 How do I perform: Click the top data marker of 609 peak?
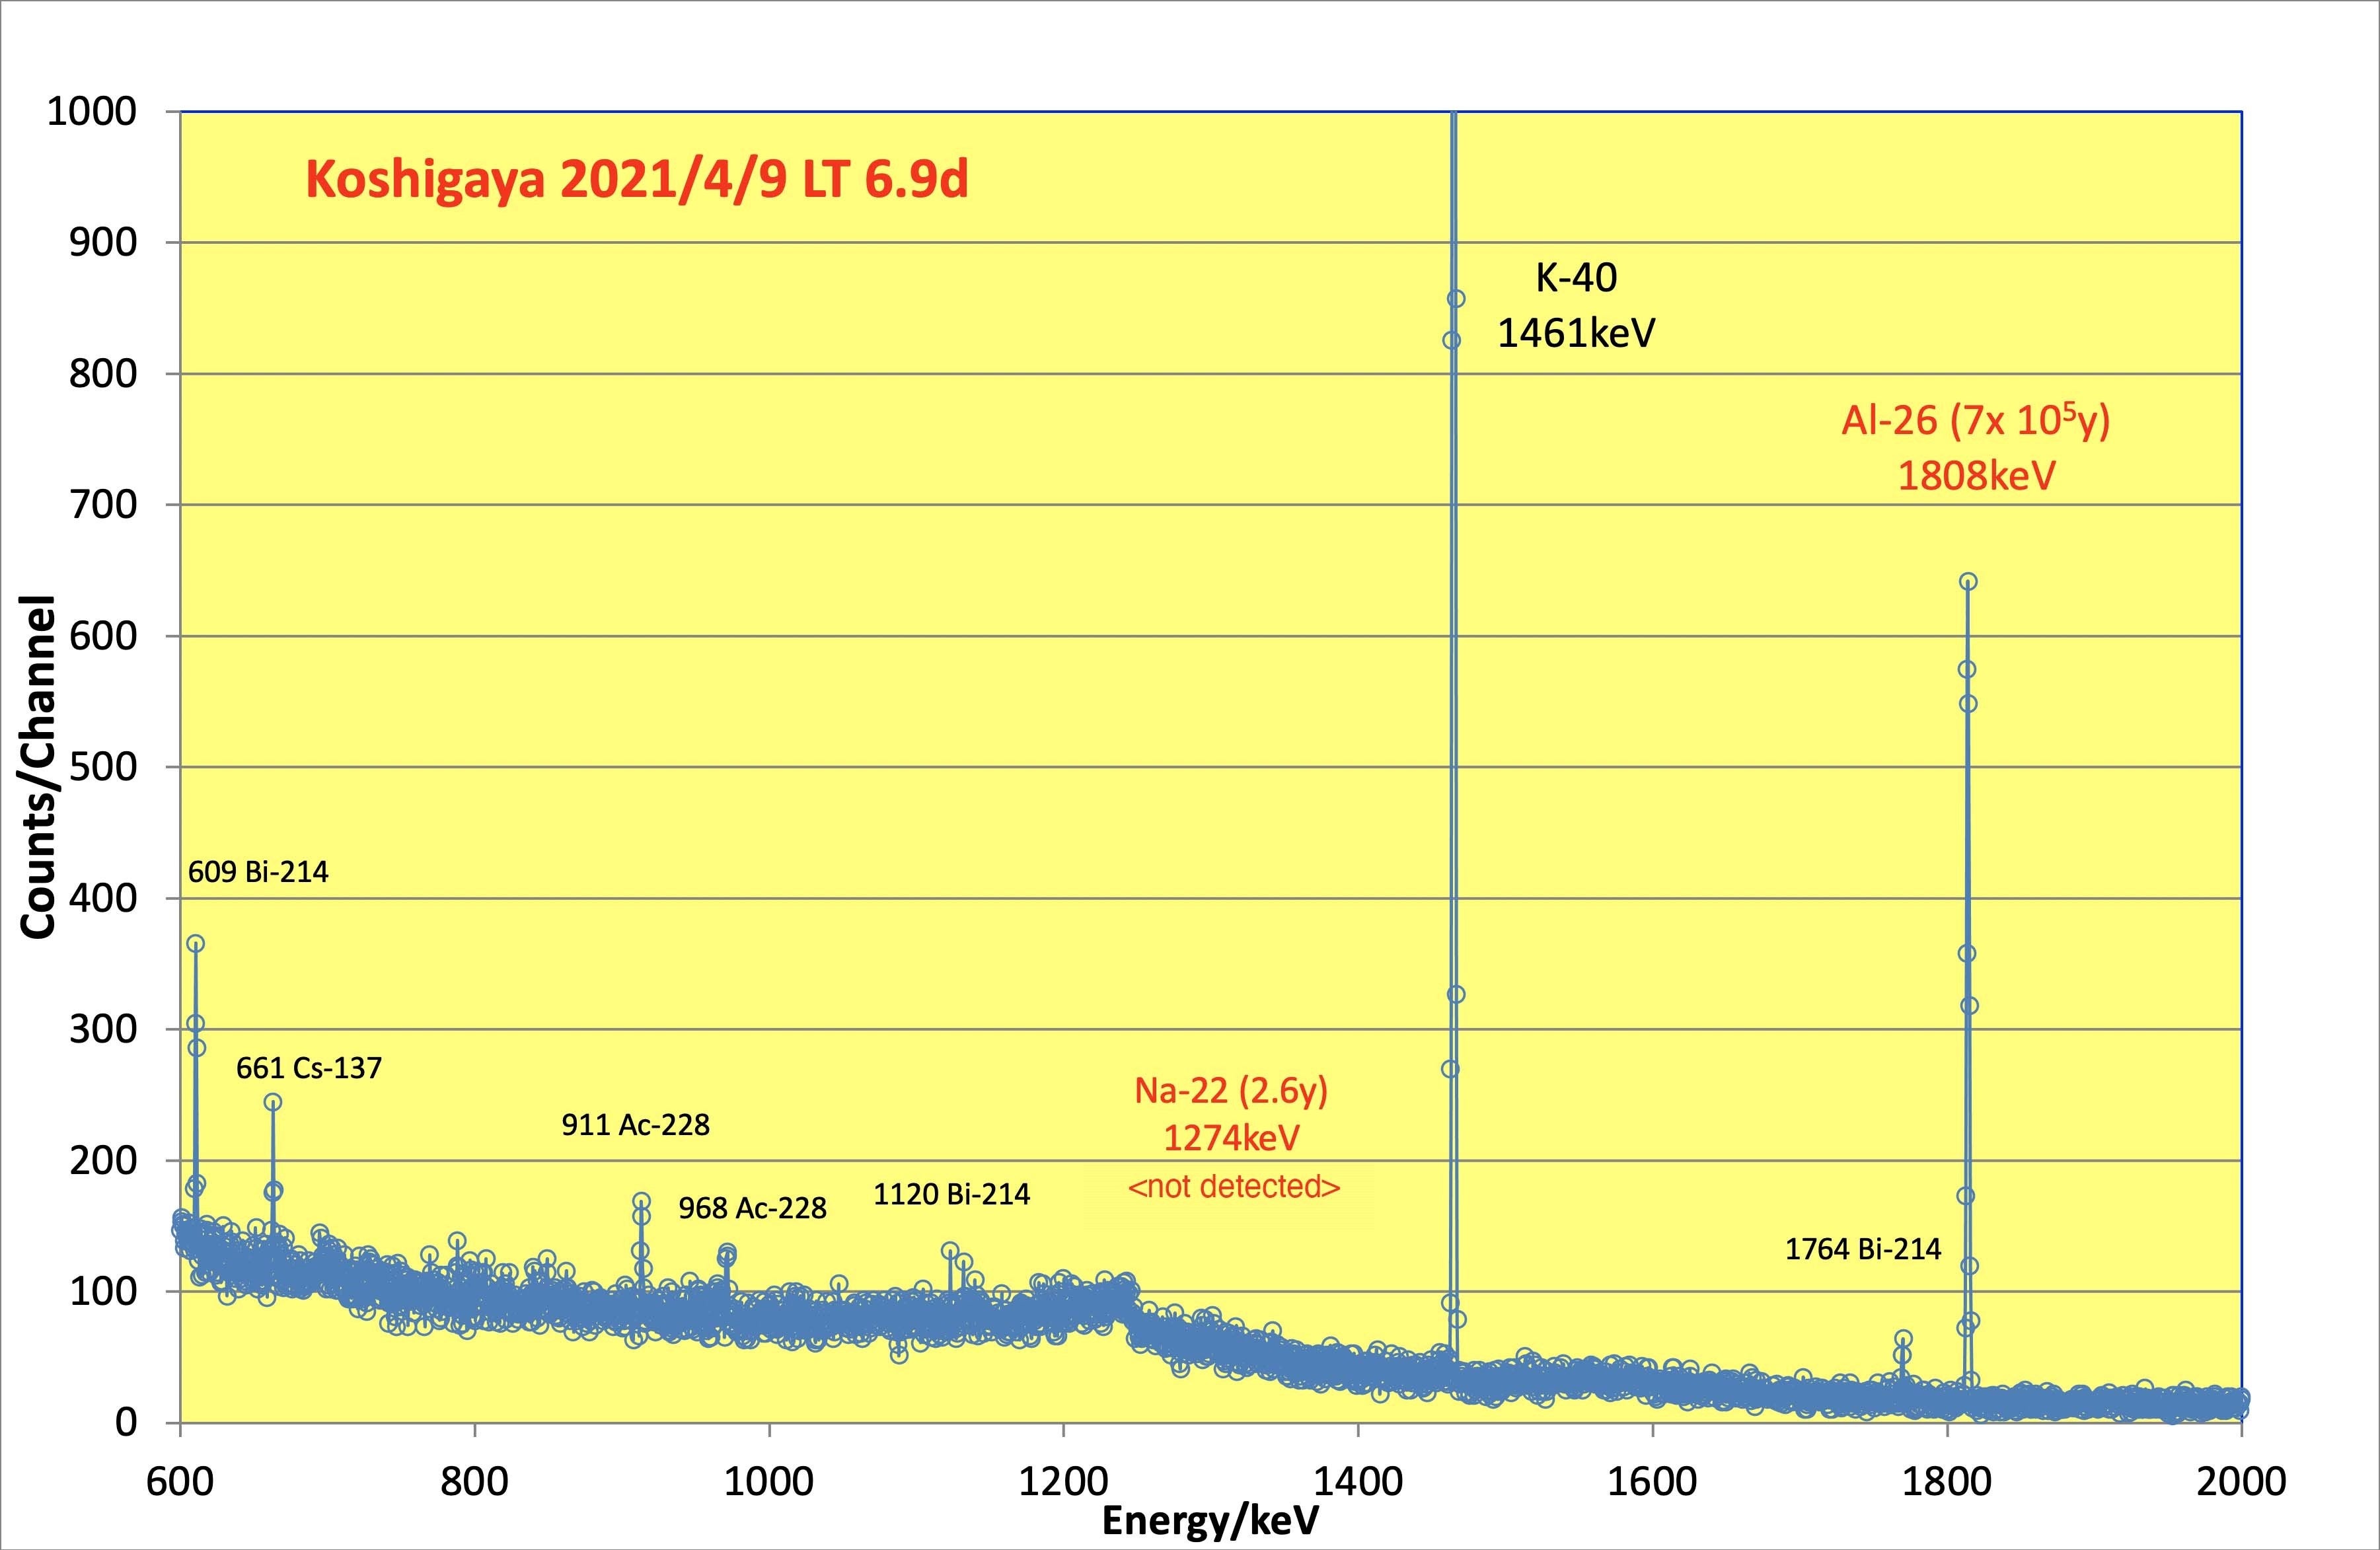pos(196,944)
